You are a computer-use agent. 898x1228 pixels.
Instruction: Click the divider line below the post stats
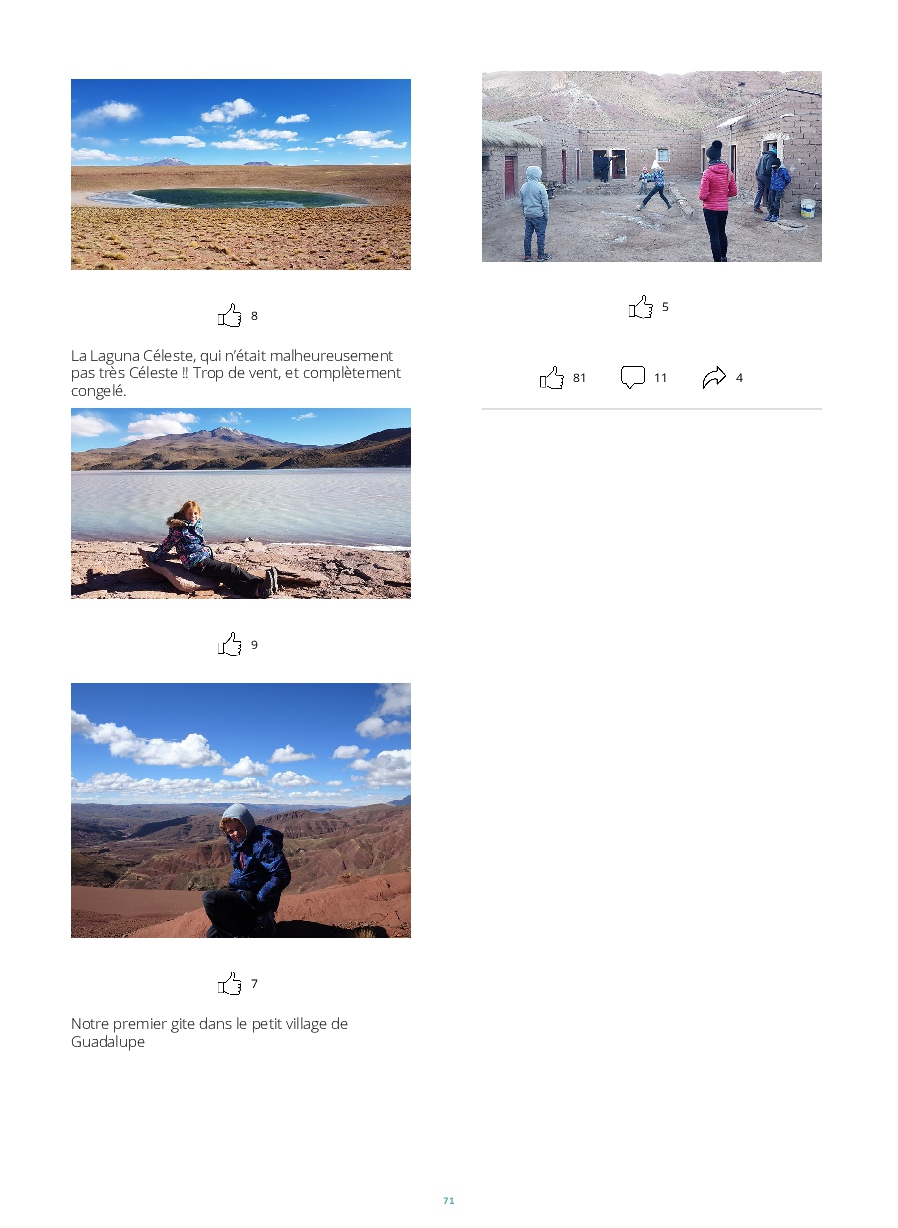point(652,409)
